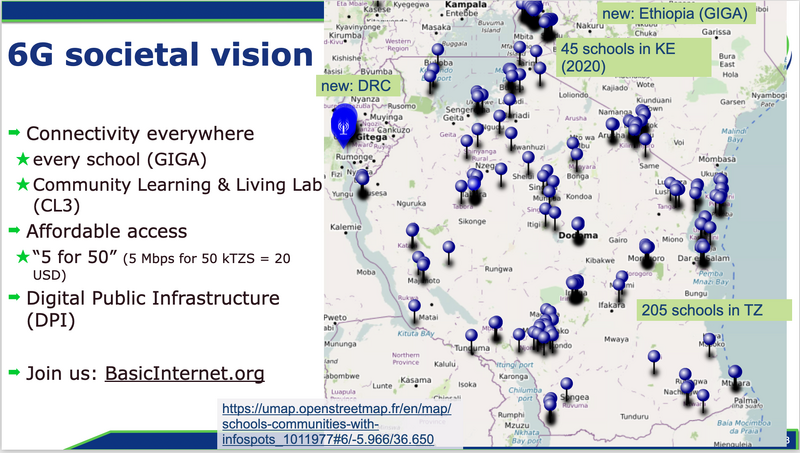Click the large antenna marker near Gitega
This screenshot has width=800, height=453.
[x=344, y=125]
